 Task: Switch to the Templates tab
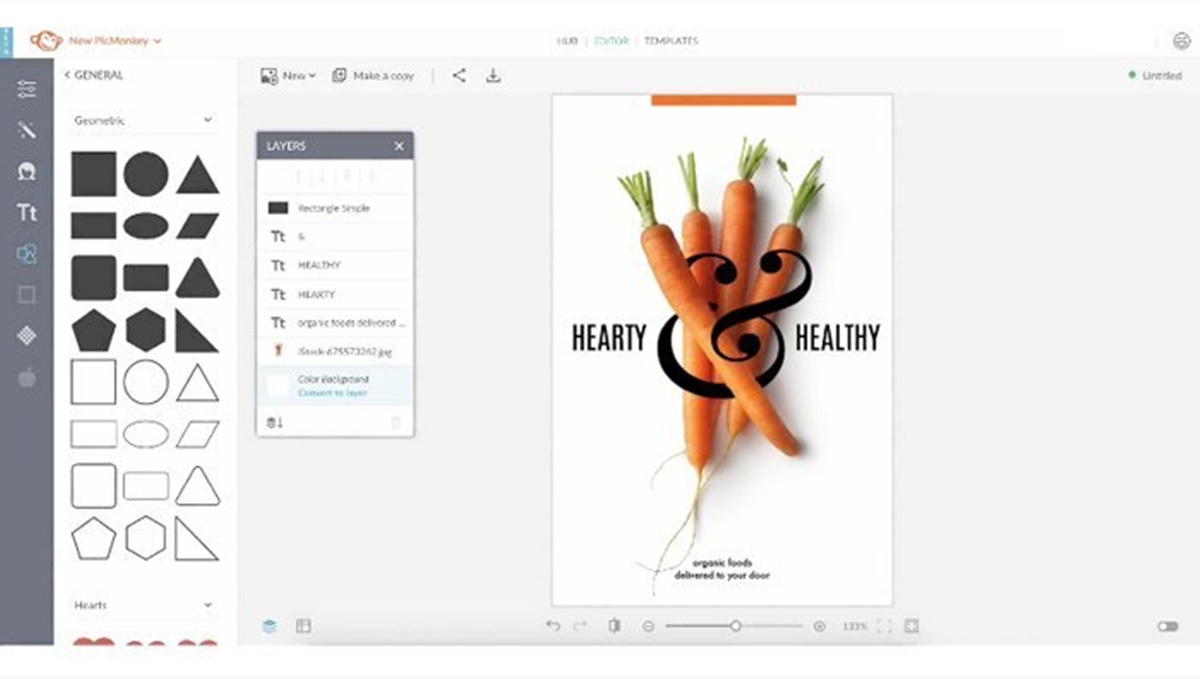pyautogui.click(x=671, y=41)
